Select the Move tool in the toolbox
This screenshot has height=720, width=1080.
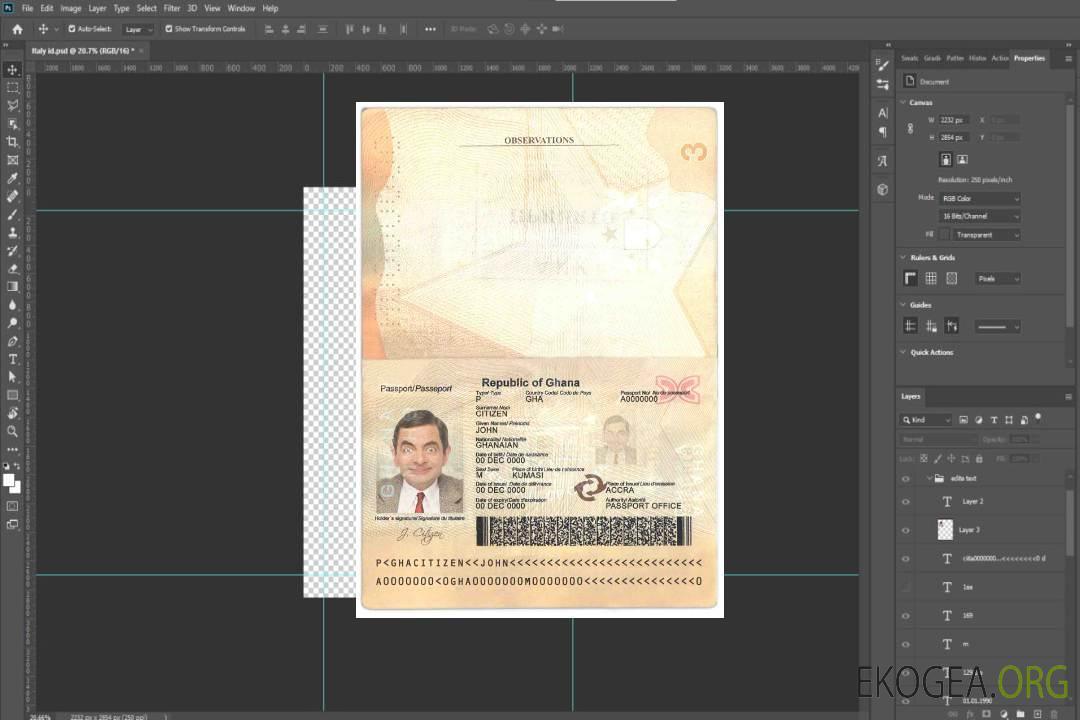tap(12, 70)
